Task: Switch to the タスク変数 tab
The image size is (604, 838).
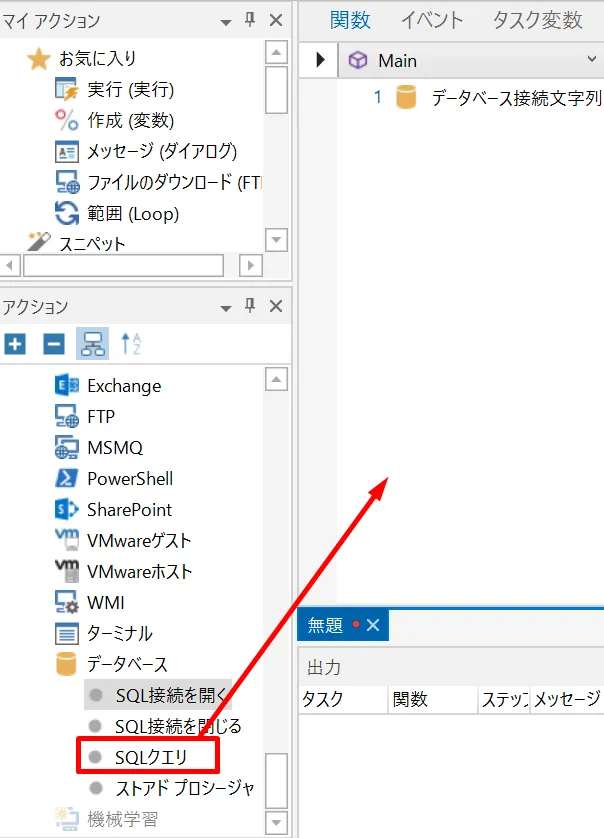Action: pos(537,20)
